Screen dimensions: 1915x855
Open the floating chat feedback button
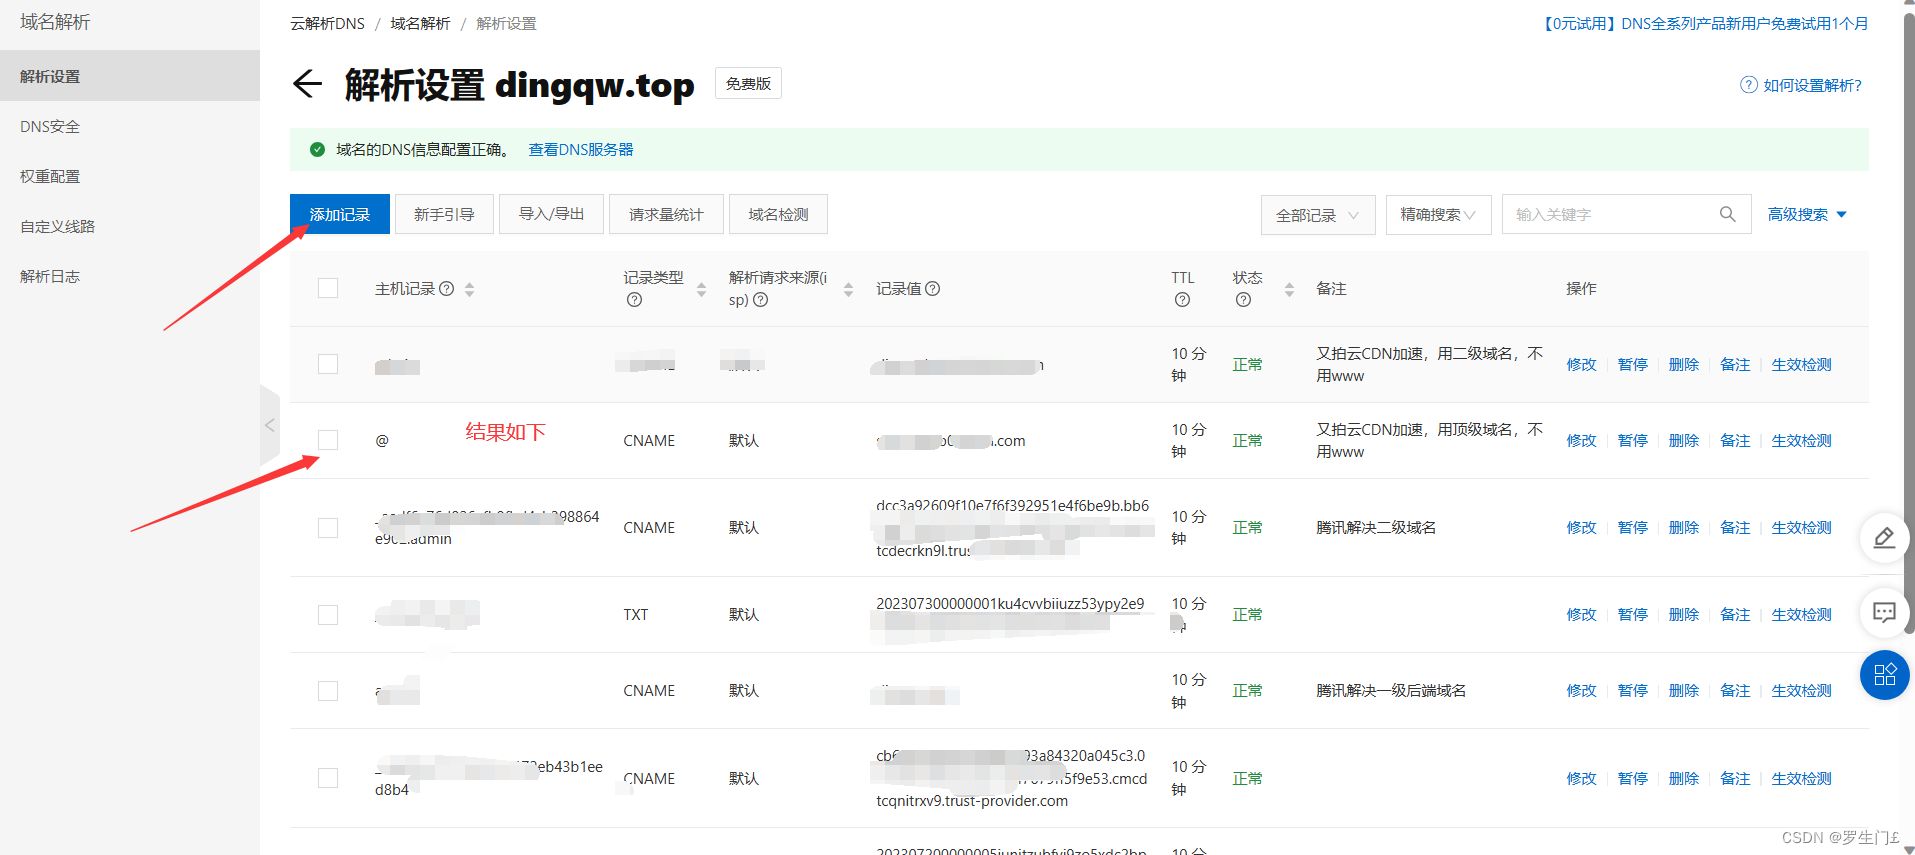[x=1884, y=612]
